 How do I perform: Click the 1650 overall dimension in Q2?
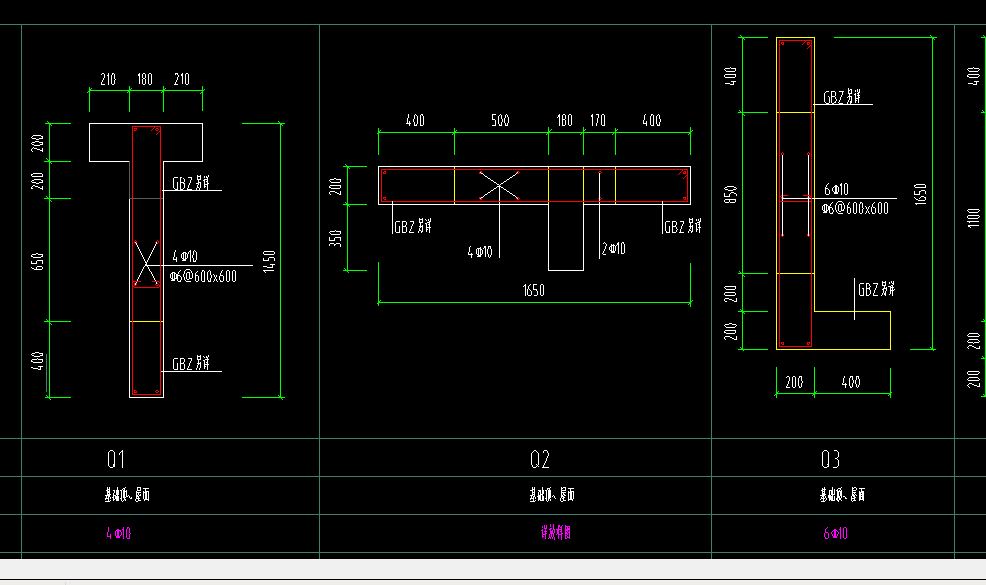(533, 290)
